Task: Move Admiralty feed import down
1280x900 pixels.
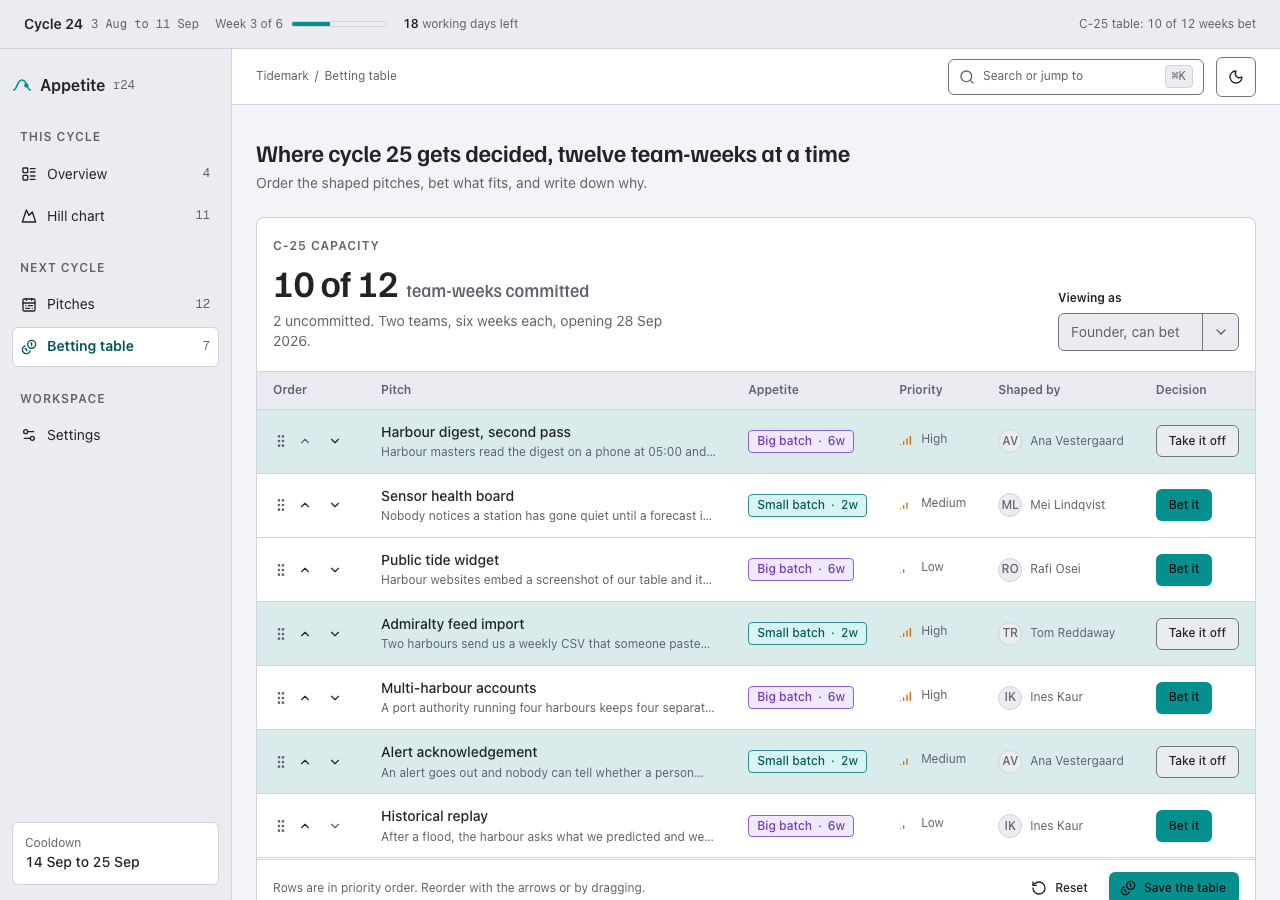Action: (x=335, y=633)
